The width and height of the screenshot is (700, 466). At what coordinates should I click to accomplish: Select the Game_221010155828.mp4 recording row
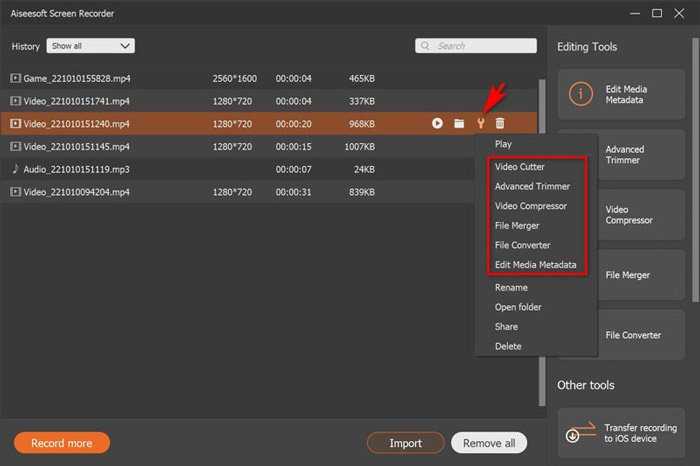(x=269, y=78)
